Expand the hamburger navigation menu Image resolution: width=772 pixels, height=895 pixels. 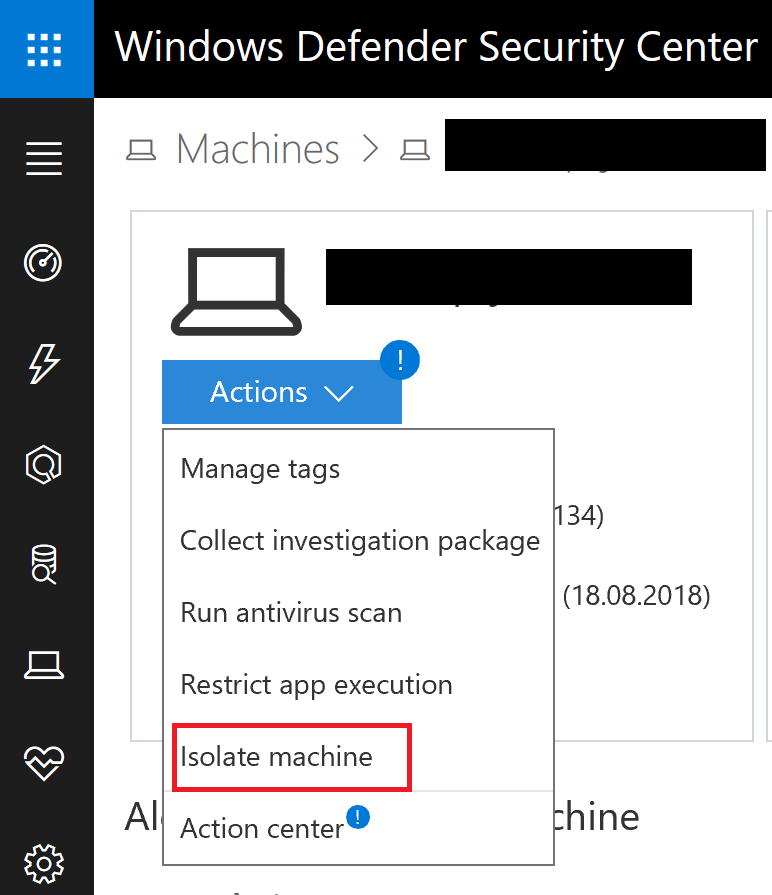tap(44, 158)
